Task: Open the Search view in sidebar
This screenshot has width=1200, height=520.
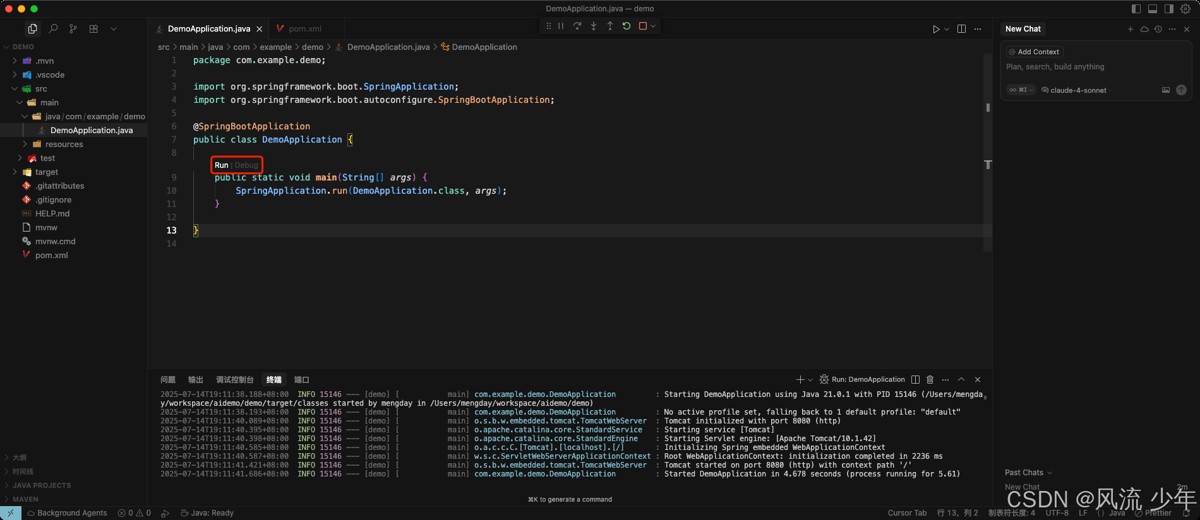Action: [x=53, y=29]
